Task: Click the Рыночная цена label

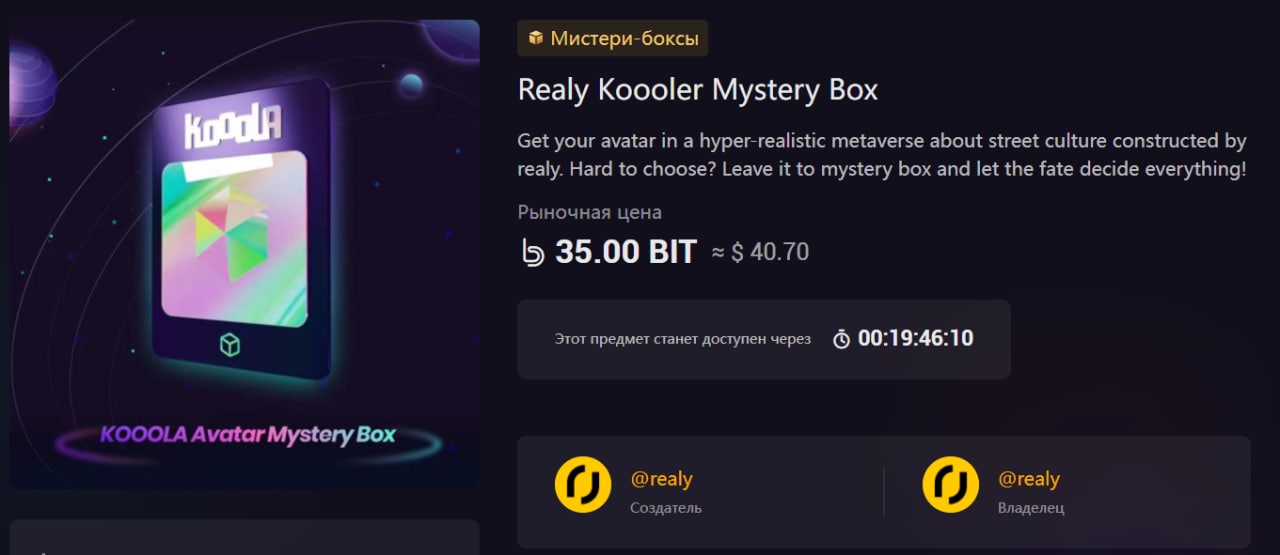Action: tap(590, 212)
